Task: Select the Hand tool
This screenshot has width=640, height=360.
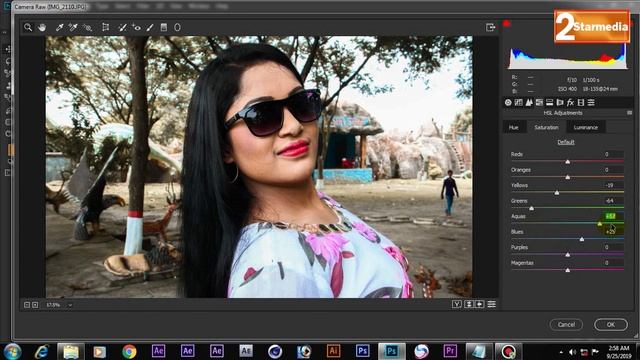Action: (x=42, y=27)
